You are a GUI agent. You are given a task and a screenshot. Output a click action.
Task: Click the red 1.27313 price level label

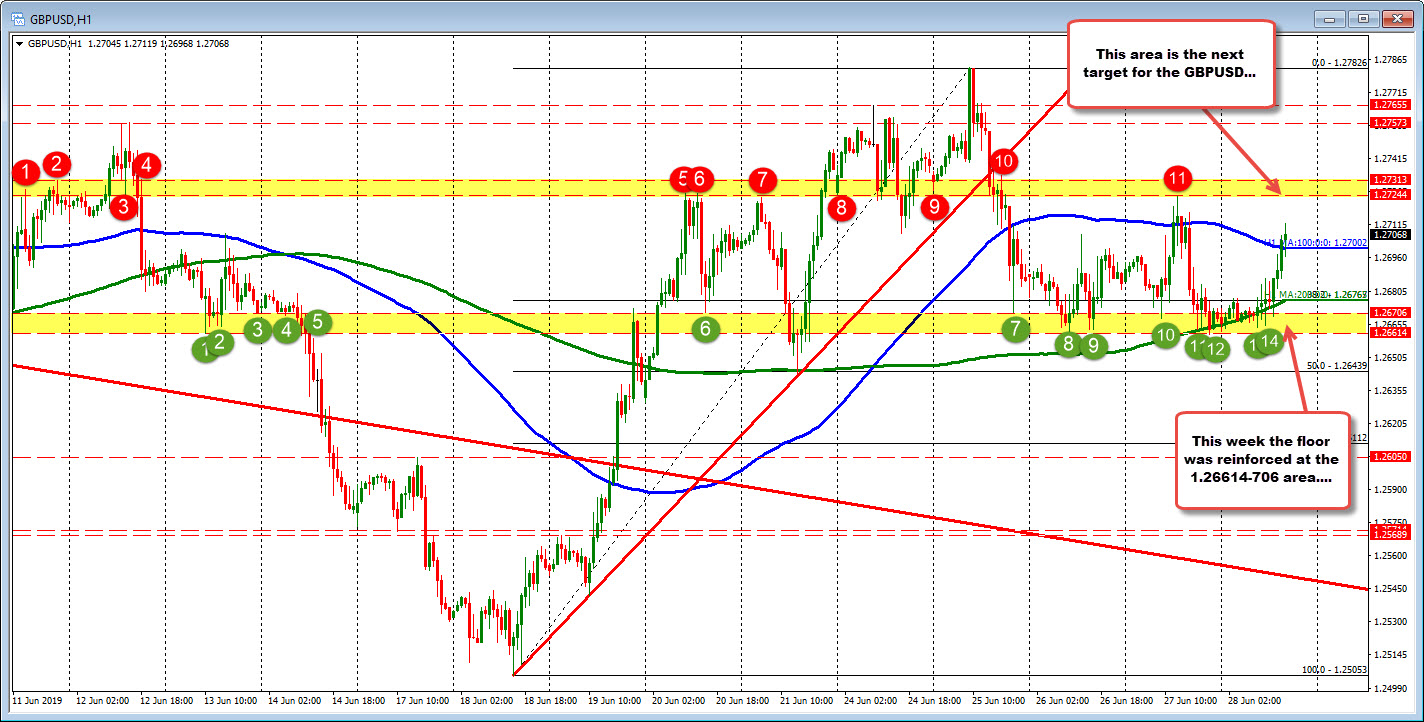[x=1389, y=180]
